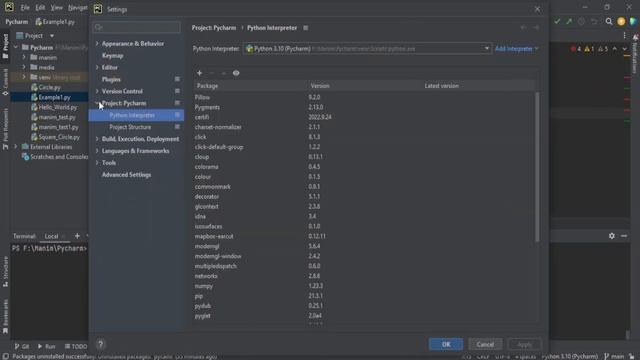Open the Navigate menu

[78, 8]
